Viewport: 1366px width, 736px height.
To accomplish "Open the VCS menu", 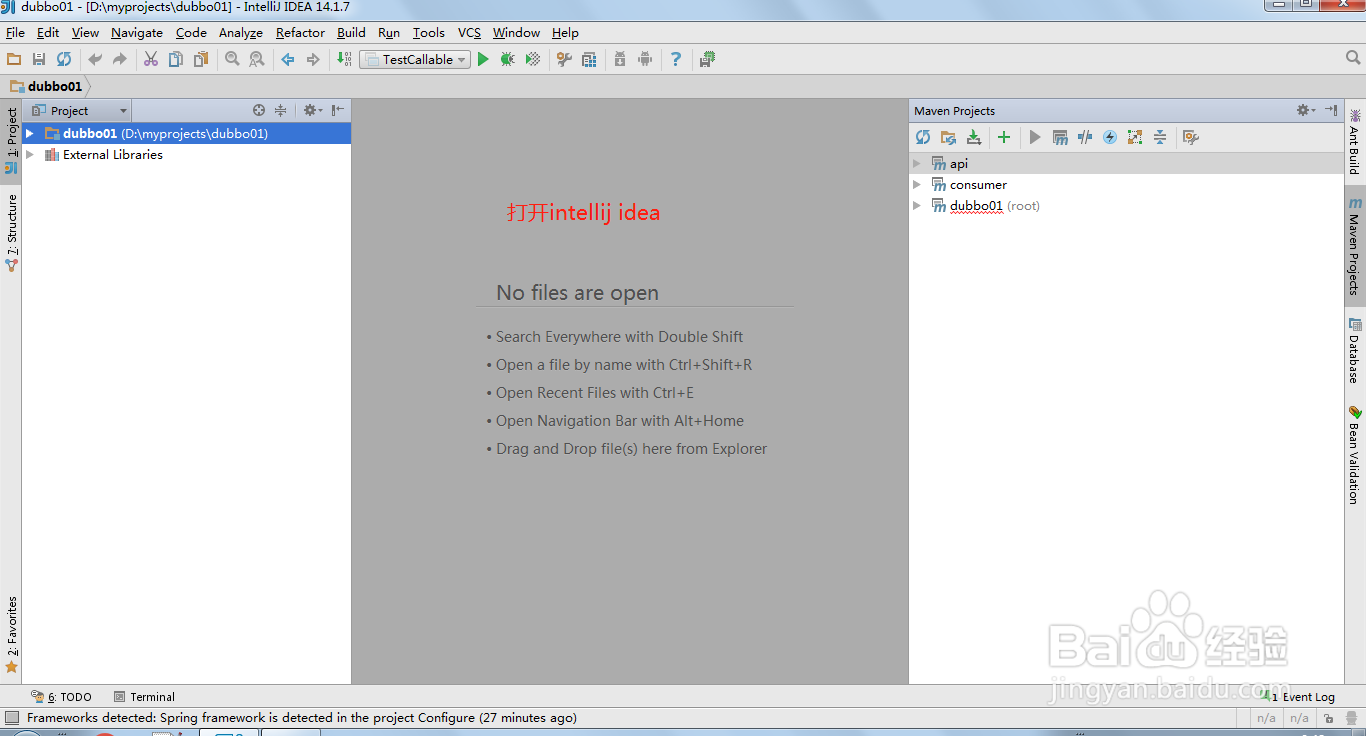I will [469, 32].
